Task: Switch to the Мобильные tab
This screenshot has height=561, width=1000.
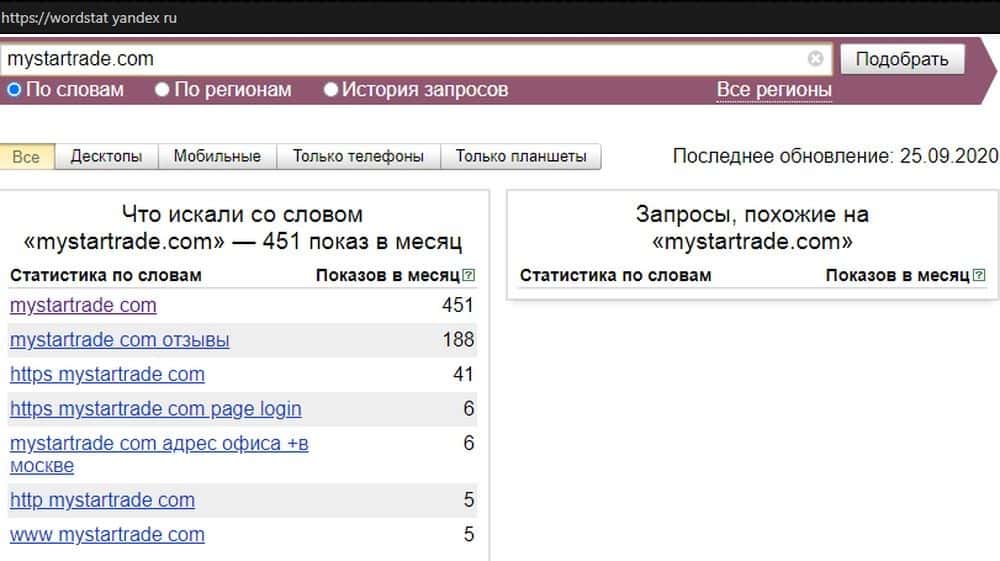Action: [x=217, y=157]
